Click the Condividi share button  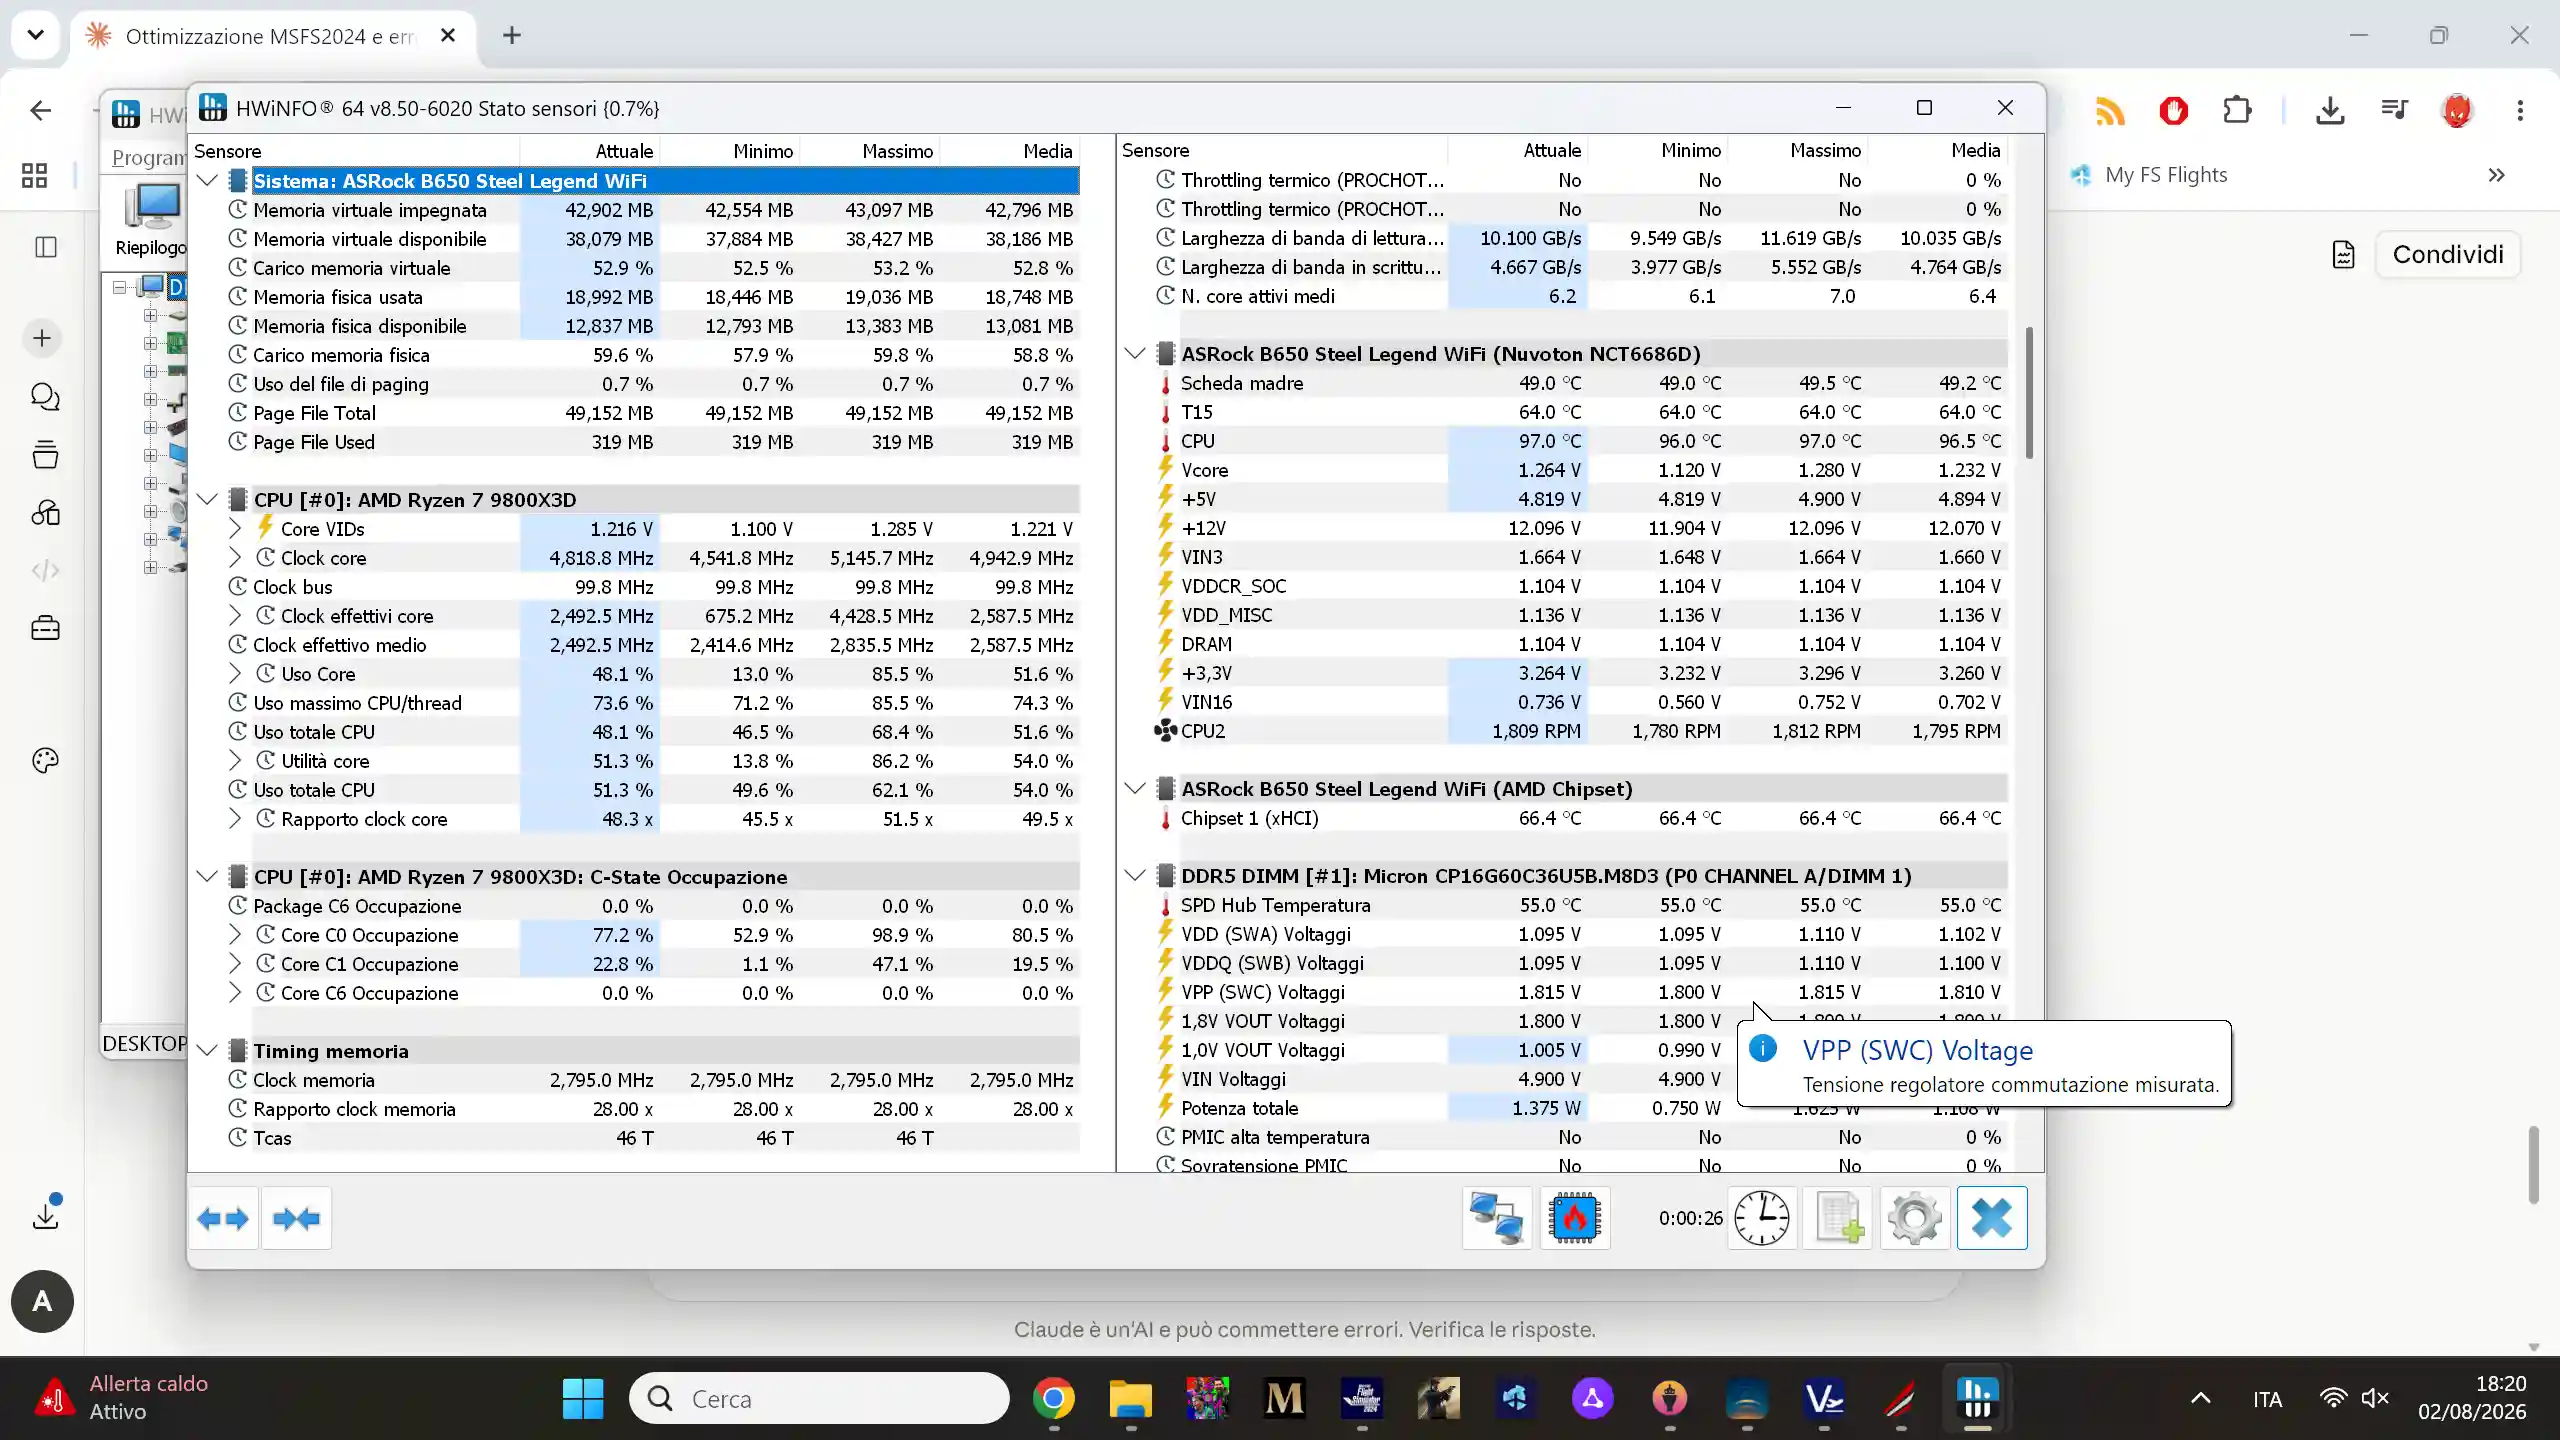(x=2448, y=255)
